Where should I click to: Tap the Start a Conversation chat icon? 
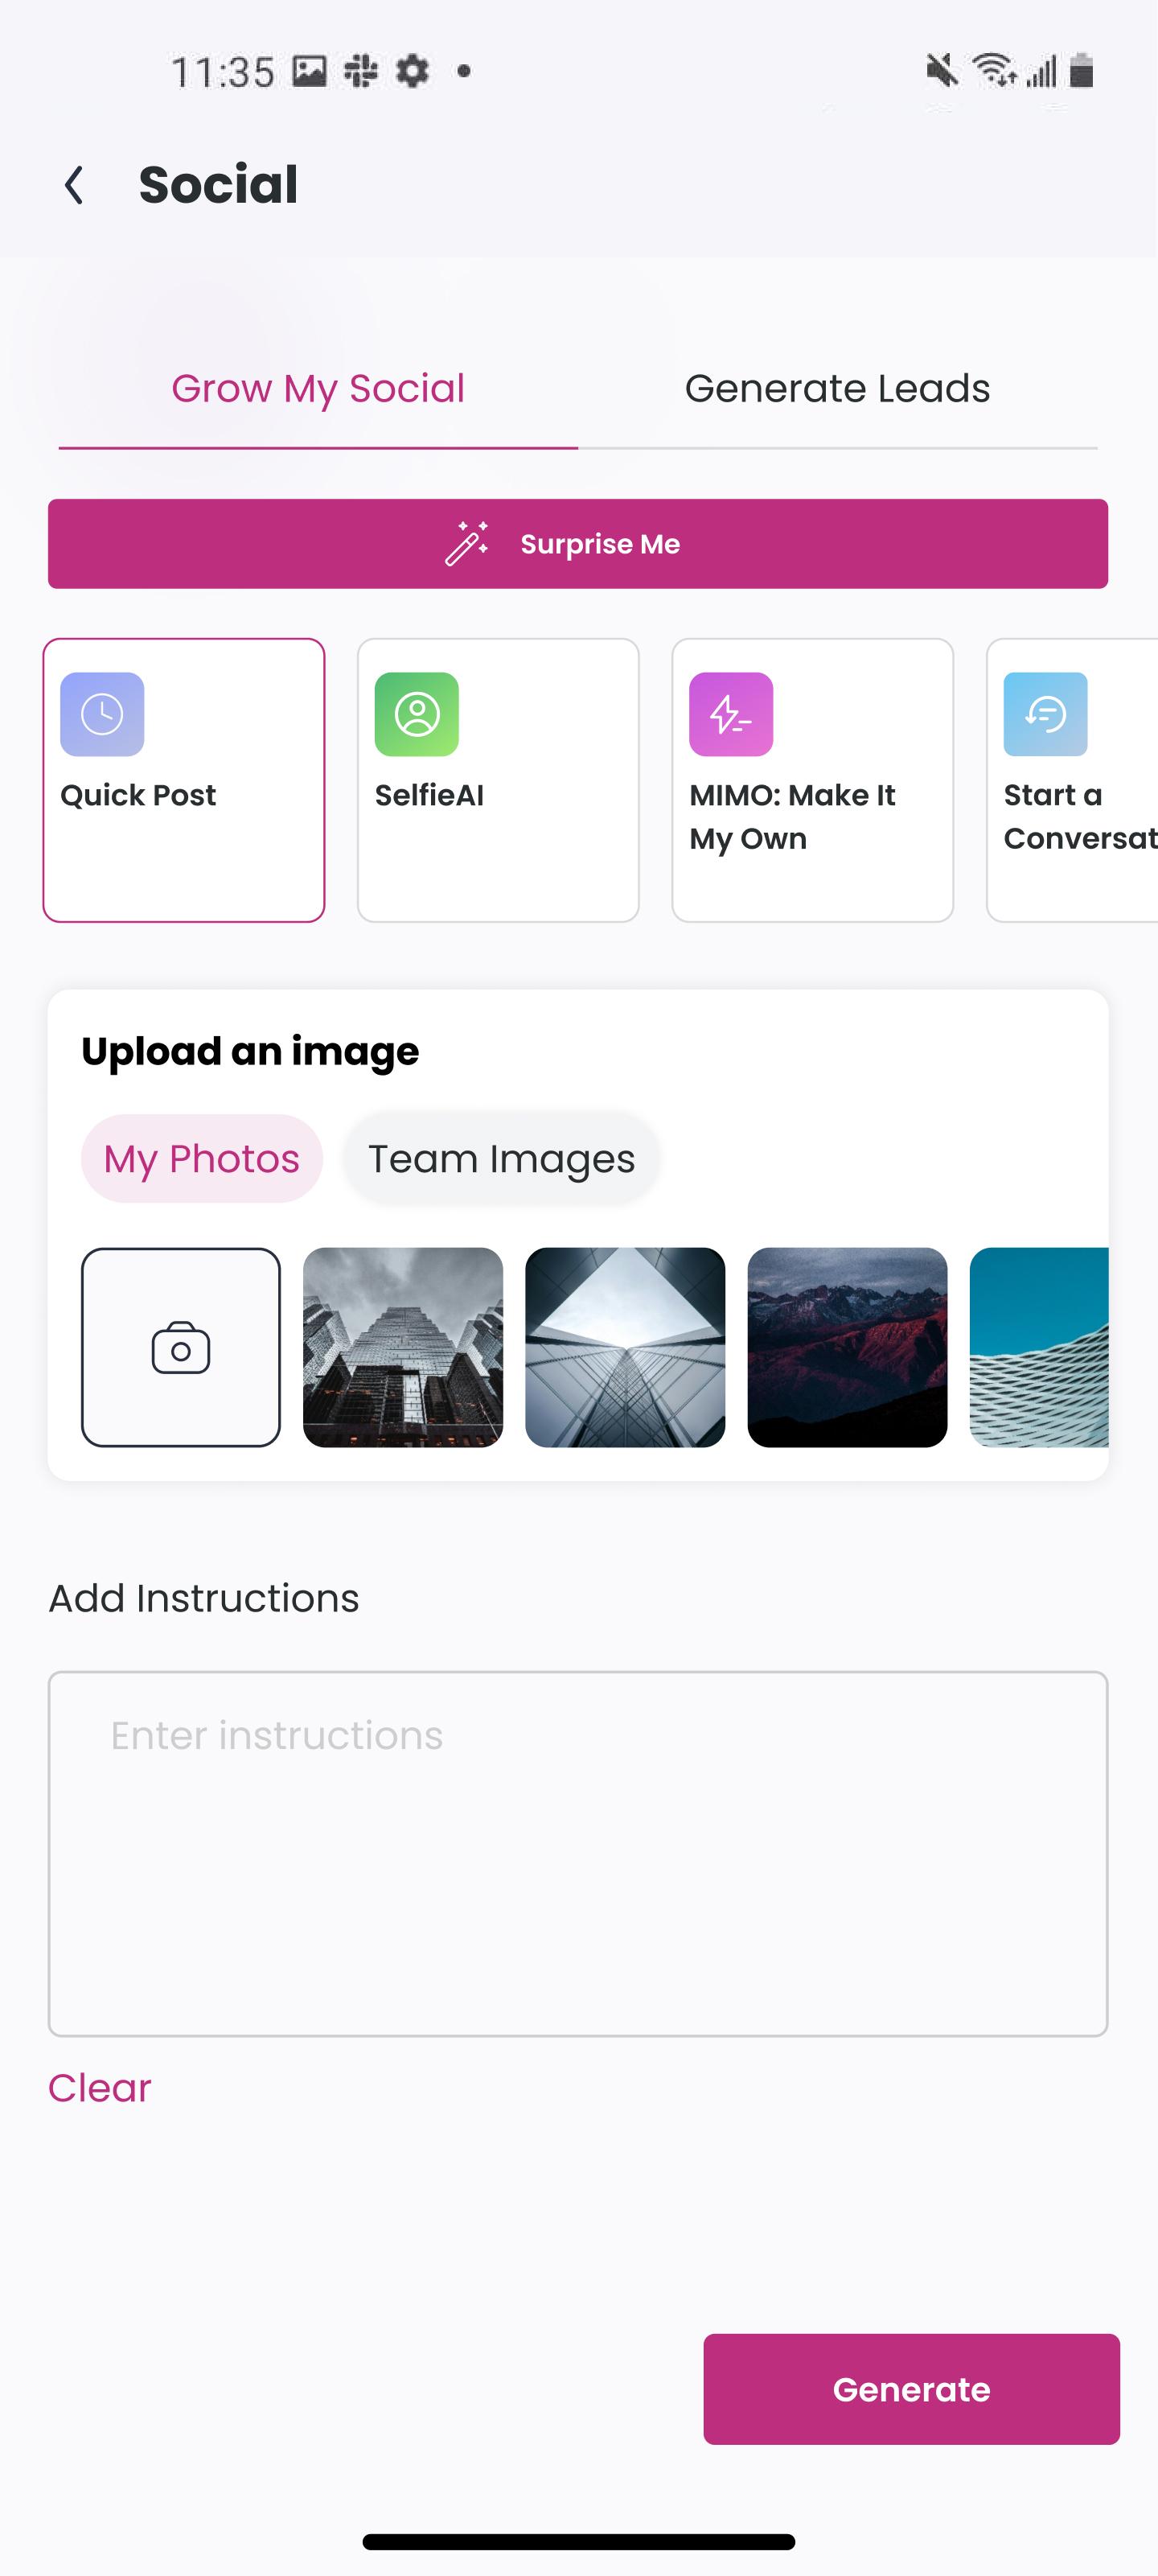point(1045,714)
